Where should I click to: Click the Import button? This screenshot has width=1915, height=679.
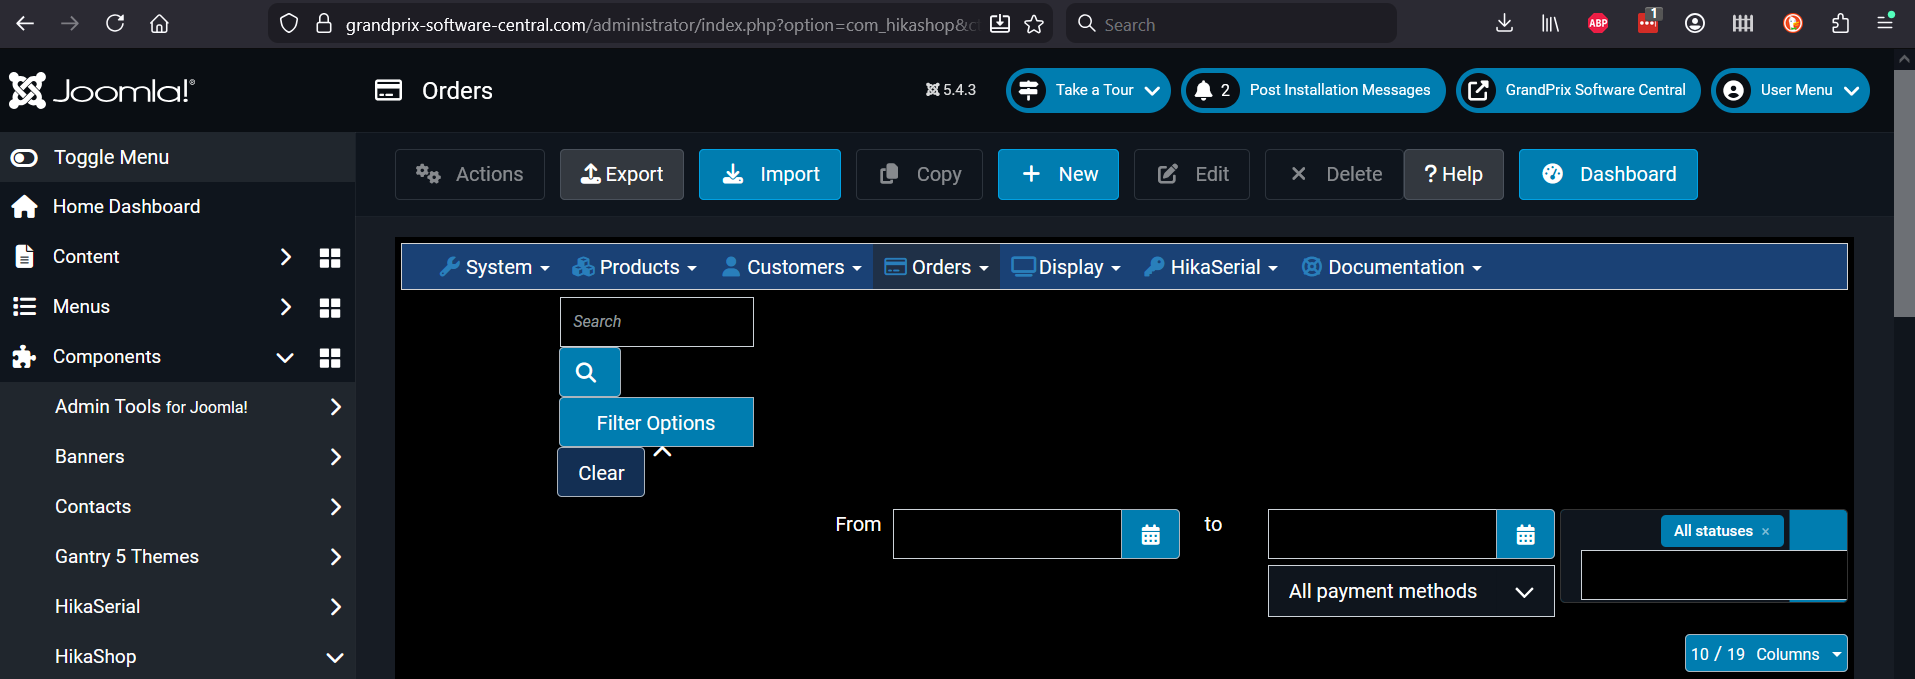coord(770,174)
